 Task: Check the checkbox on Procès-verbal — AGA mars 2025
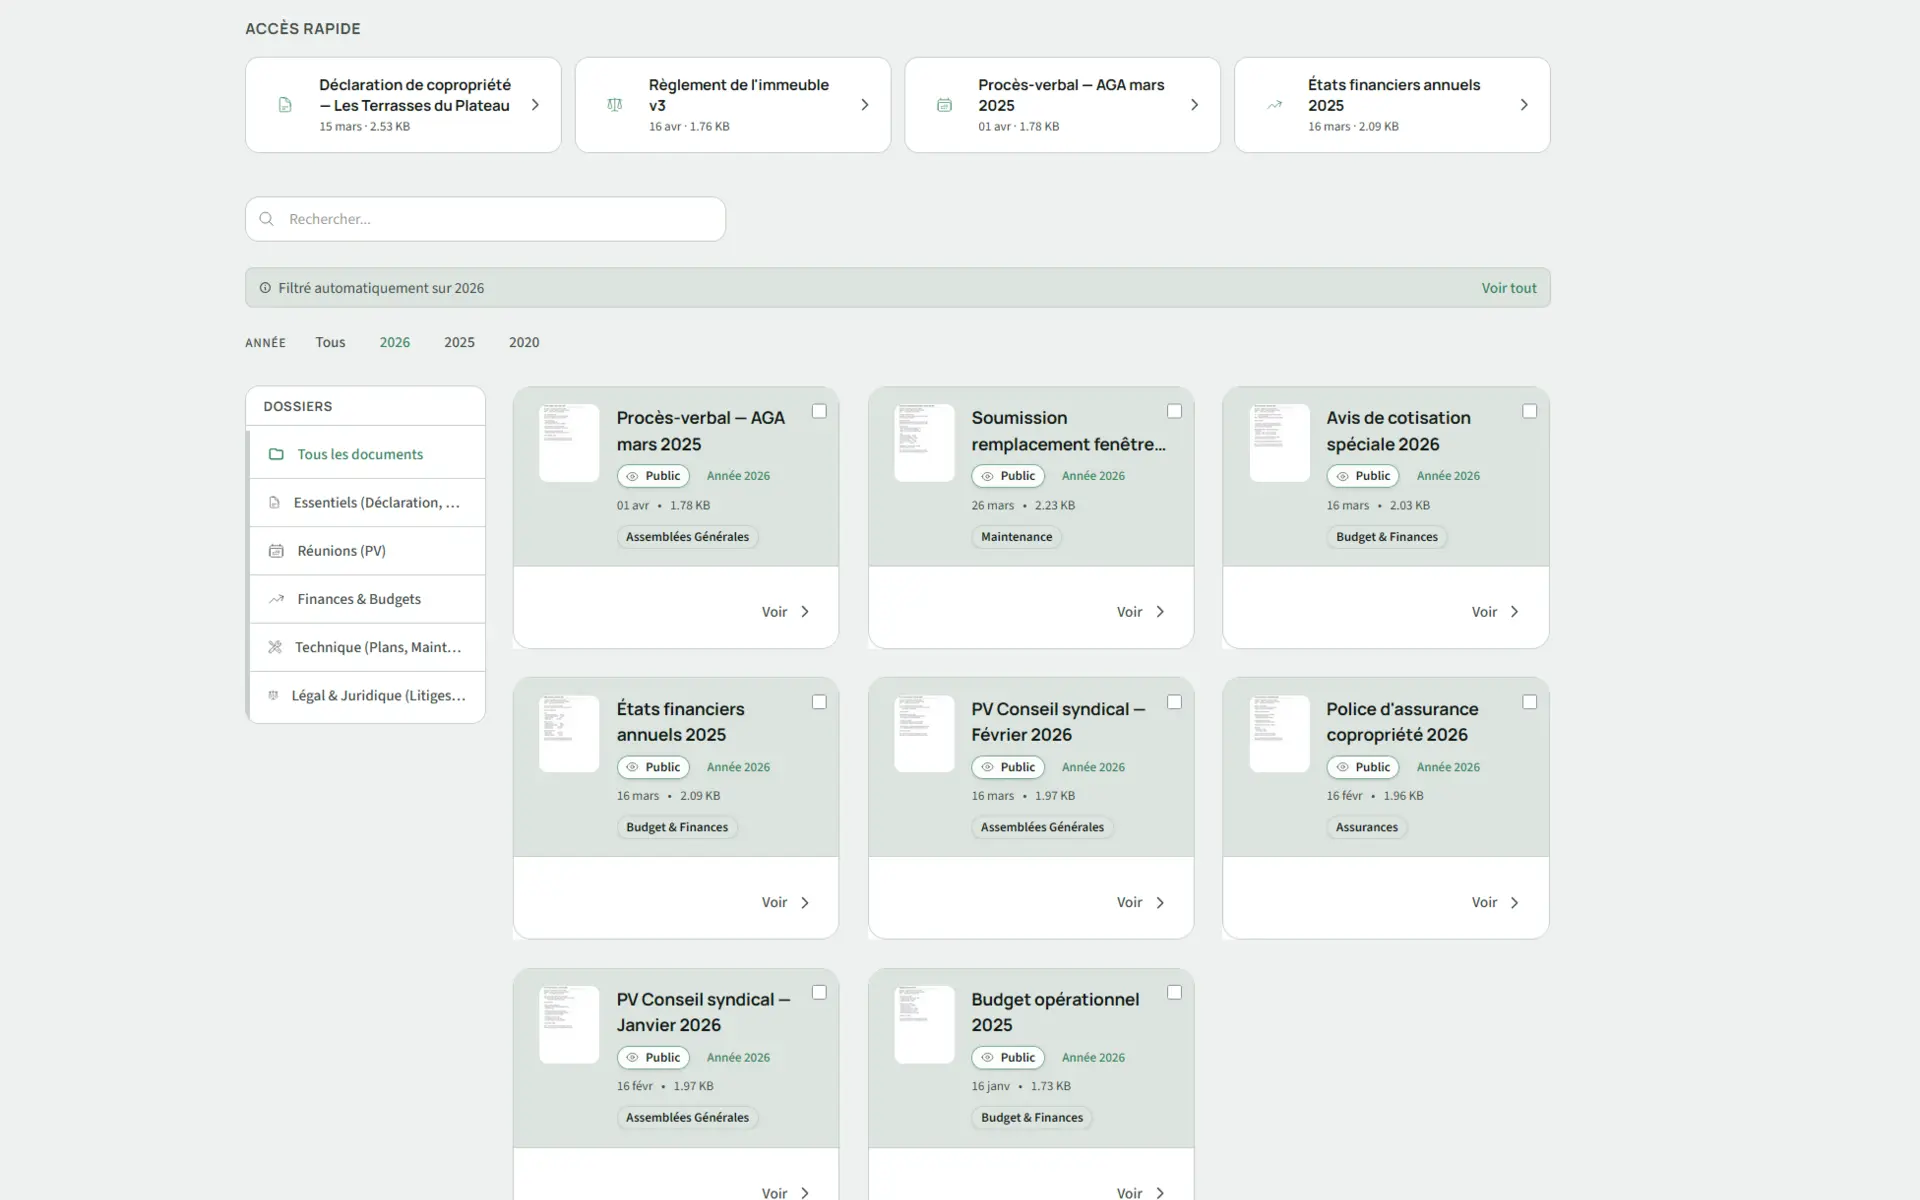[x=819, y=411]
